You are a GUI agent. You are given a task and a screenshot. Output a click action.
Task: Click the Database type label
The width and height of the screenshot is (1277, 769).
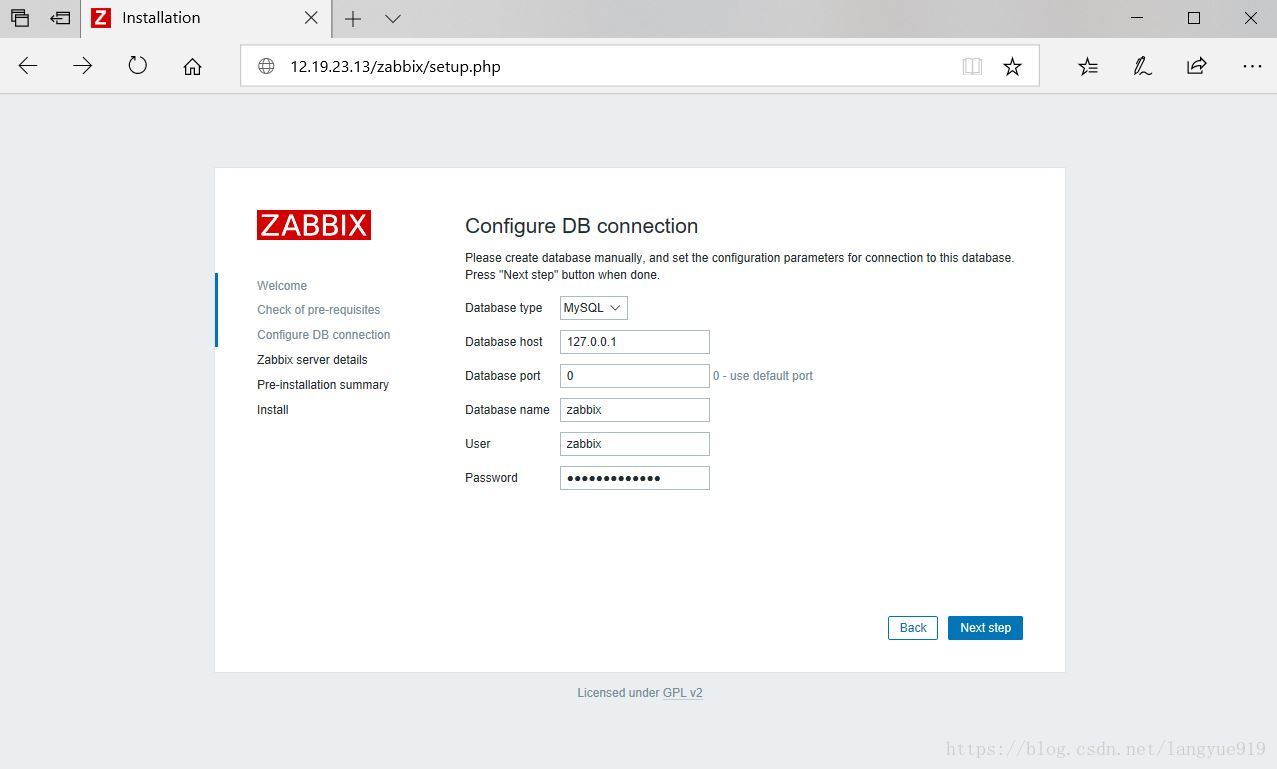pyautogui.click(x=504, y=308)
